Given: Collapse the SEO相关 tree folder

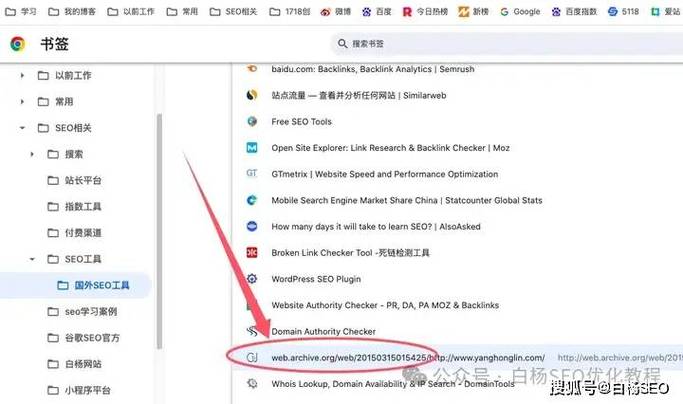Looking at the screenshot, I should coord(22,128).
